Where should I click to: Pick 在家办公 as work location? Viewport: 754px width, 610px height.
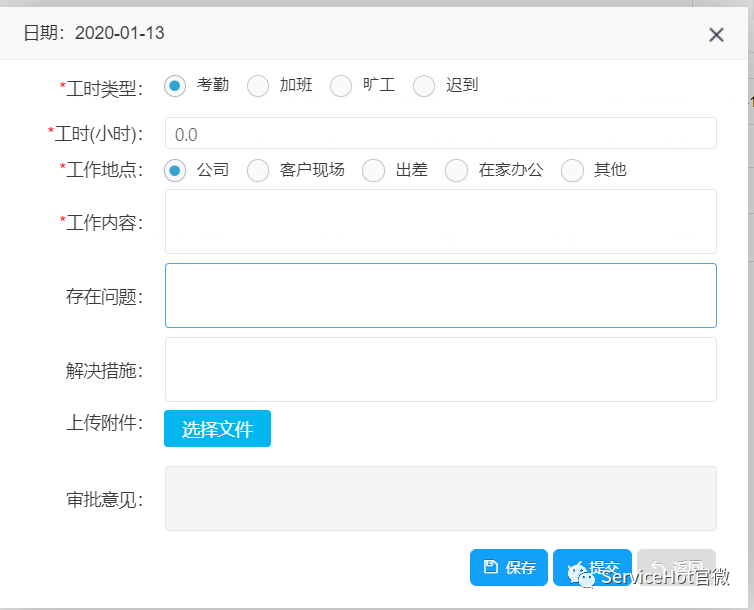click(456, 170)
